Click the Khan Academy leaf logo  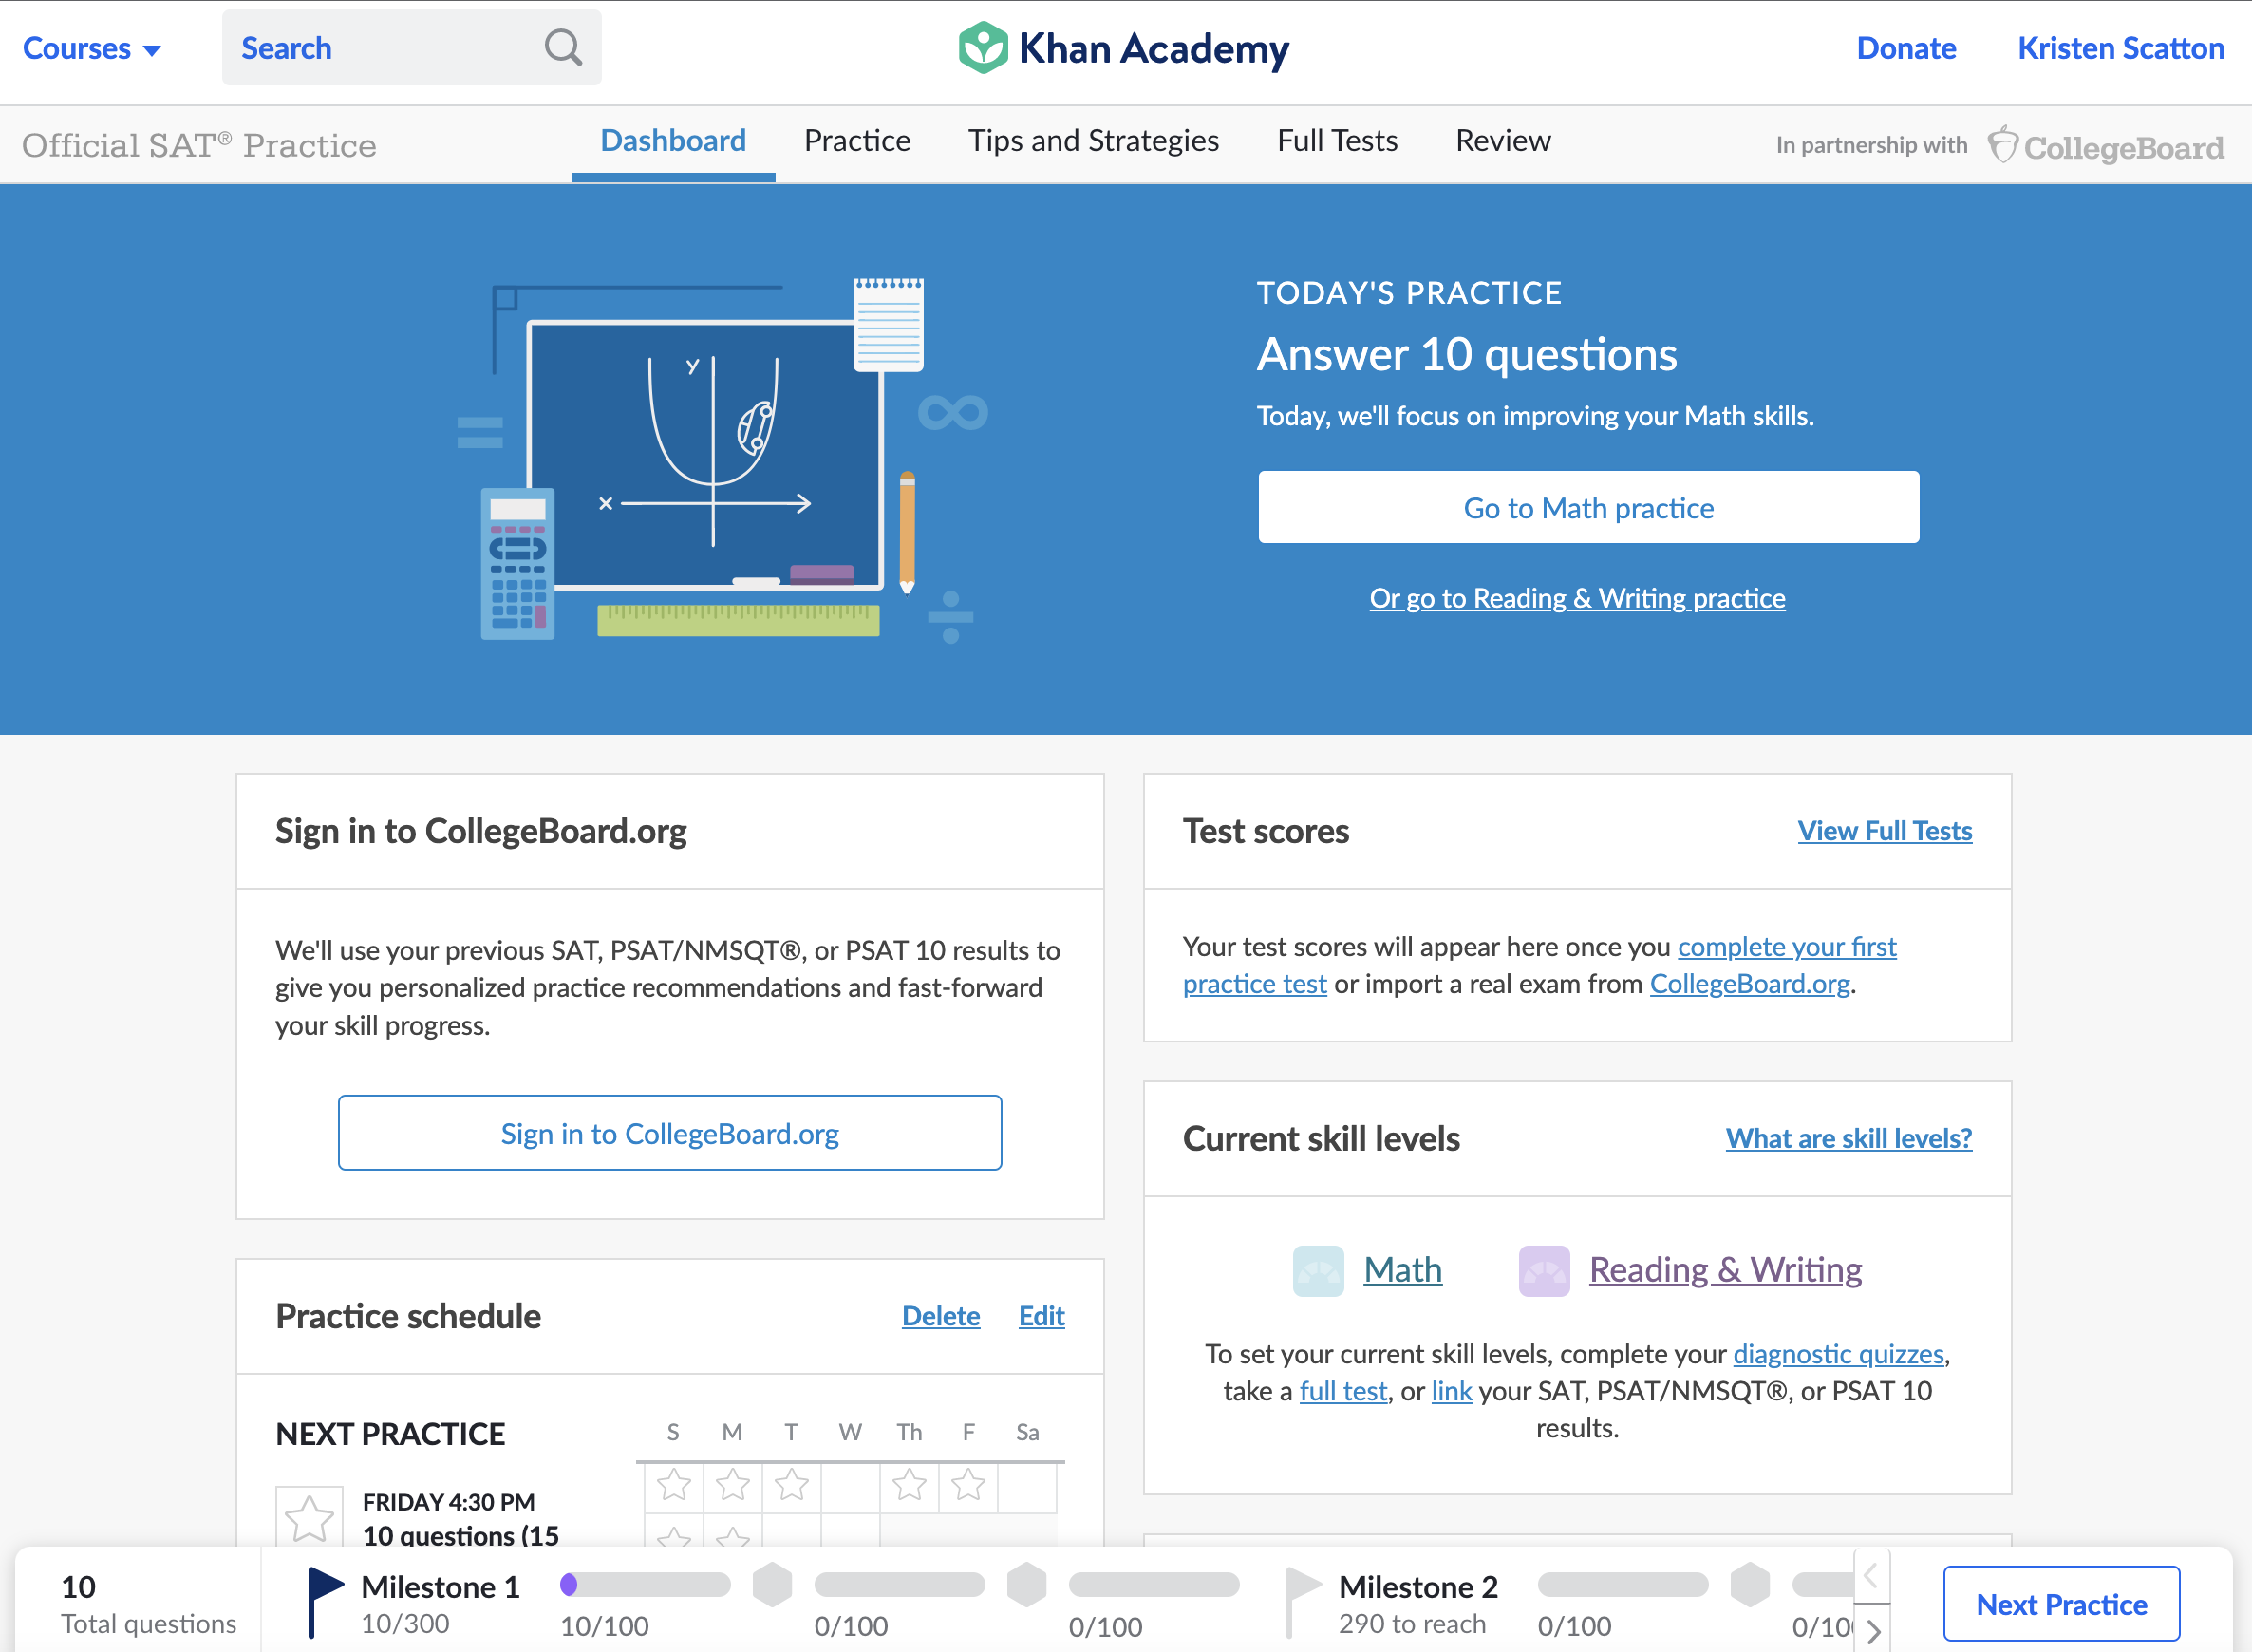click(982, 47)
